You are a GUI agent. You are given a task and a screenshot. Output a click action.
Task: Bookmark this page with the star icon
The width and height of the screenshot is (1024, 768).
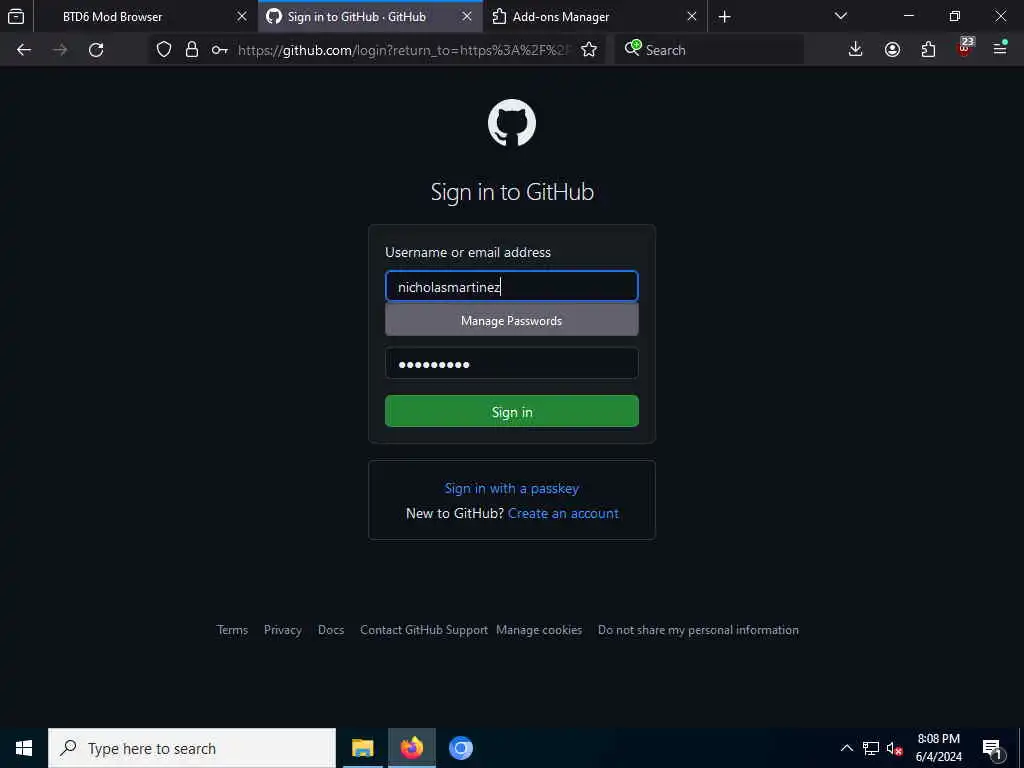tap(589, 50)
